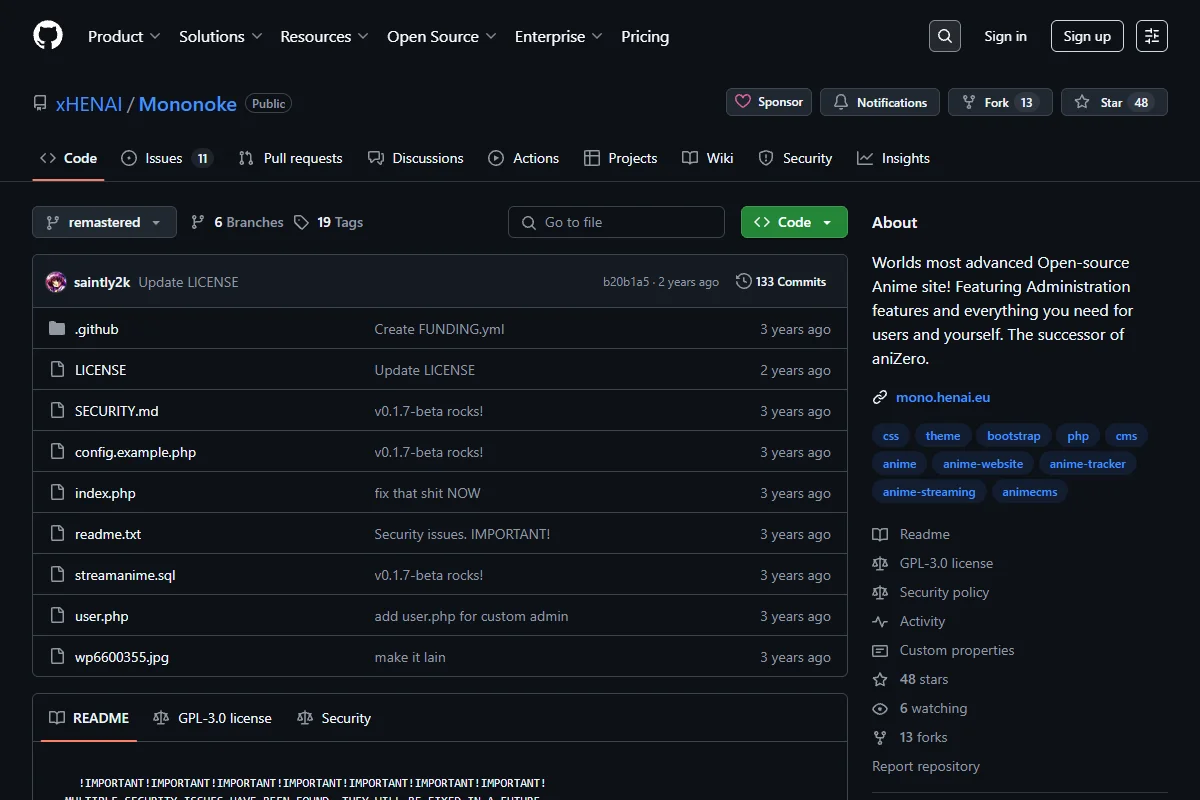This screenshot has width=1200, height=800.
Task: Click the saintly2k avatar image
Action: coord(56,282)
